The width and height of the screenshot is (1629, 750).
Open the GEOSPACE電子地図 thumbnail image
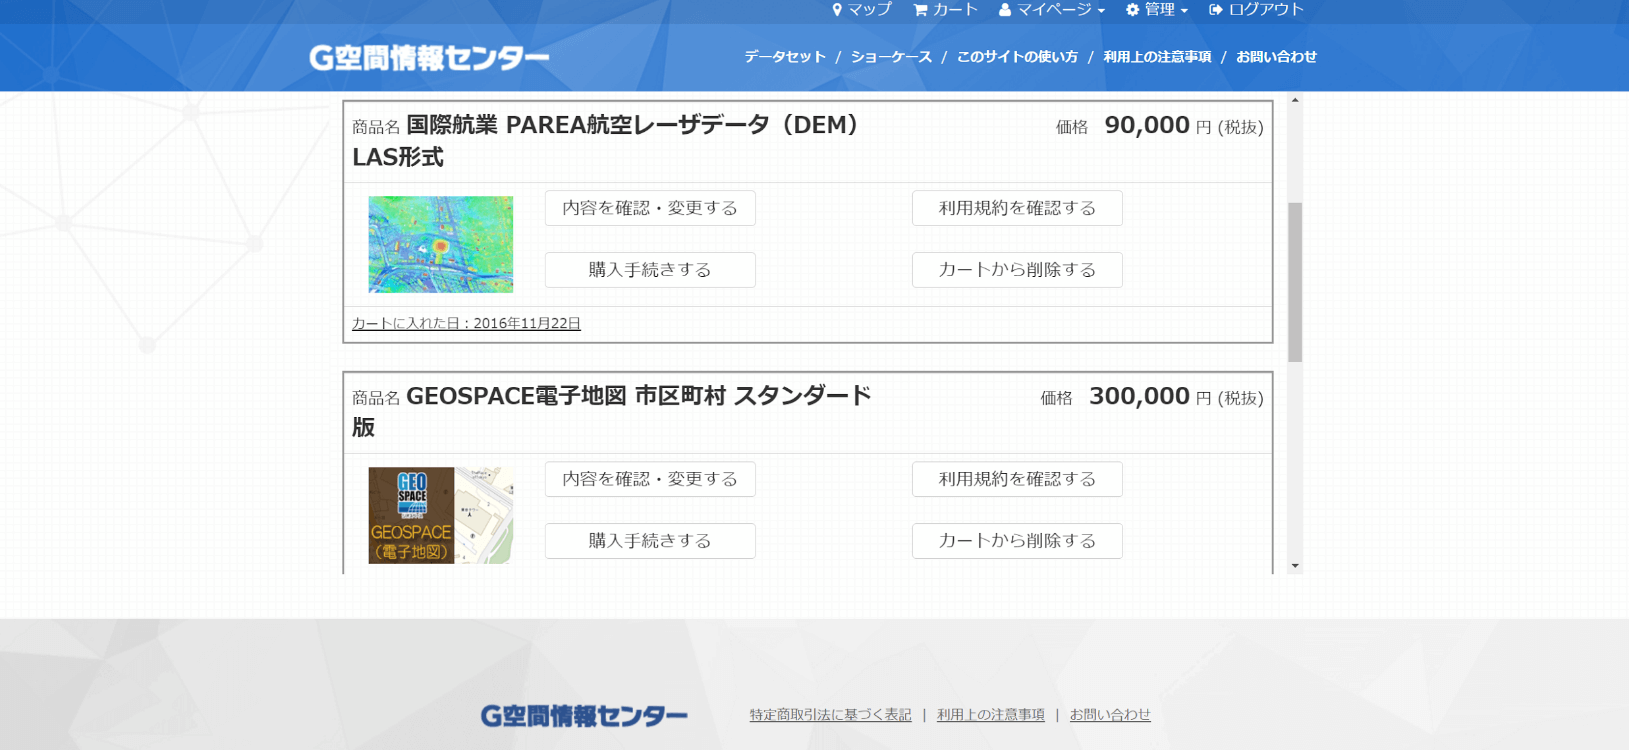click(441, 515)
